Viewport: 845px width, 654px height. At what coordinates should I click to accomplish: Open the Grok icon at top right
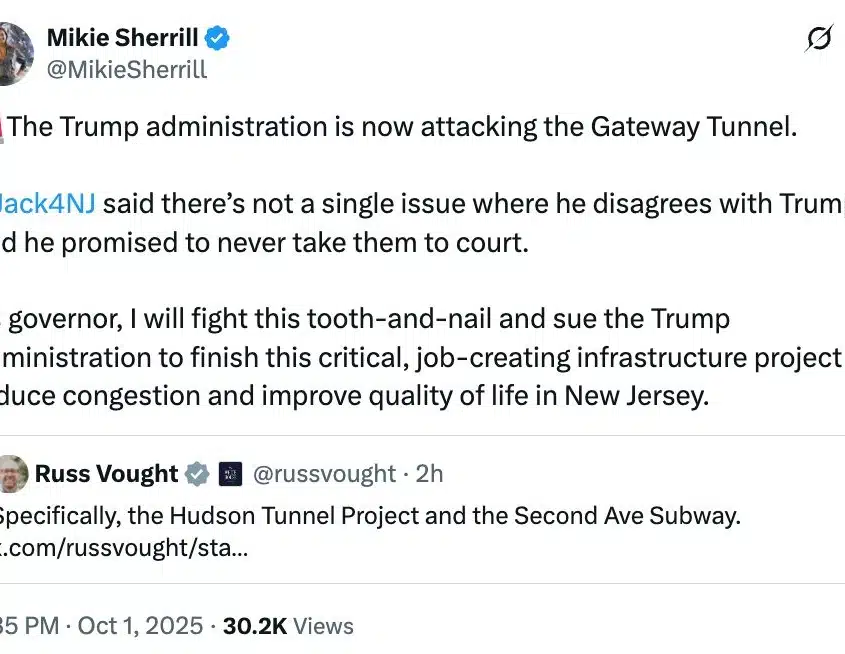pyautogui.click(x=818, y=39)
